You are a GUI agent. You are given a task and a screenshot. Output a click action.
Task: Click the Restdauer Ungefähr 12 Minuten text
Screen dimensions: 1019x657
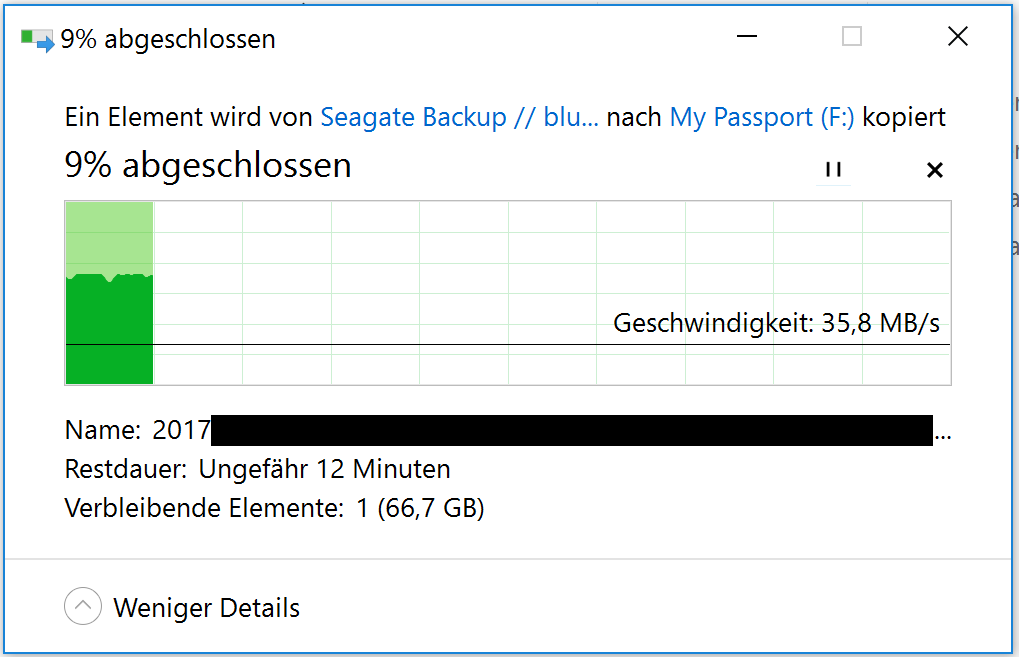tap(257, 469)
